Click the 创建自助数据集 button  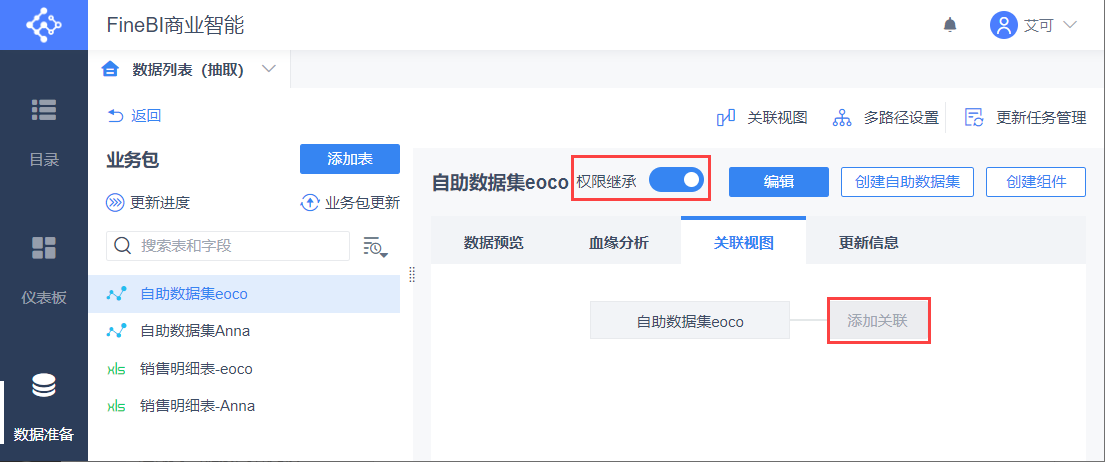pos(907,181)
